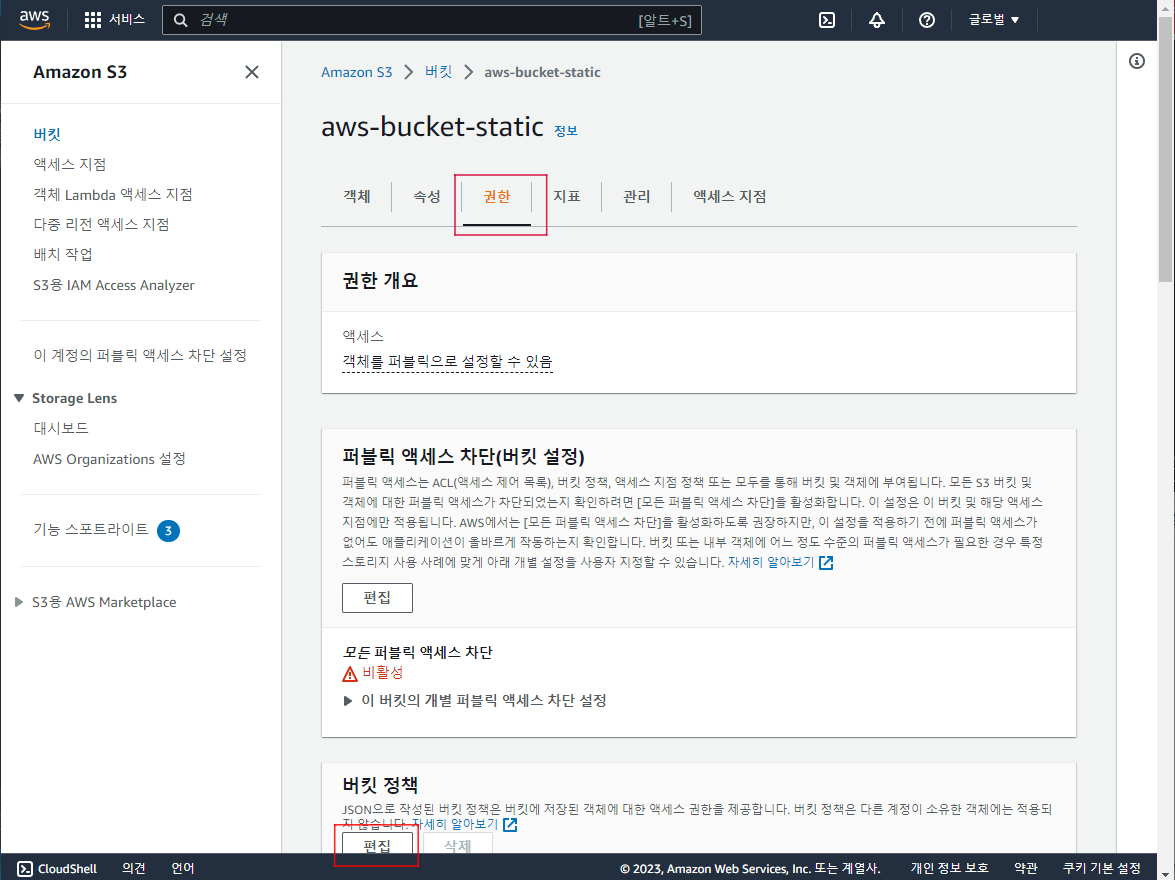This screenshot has width=1175, height=880.
Task: Open Amazon S3 breadcrumb link
Action: [357, 72]
